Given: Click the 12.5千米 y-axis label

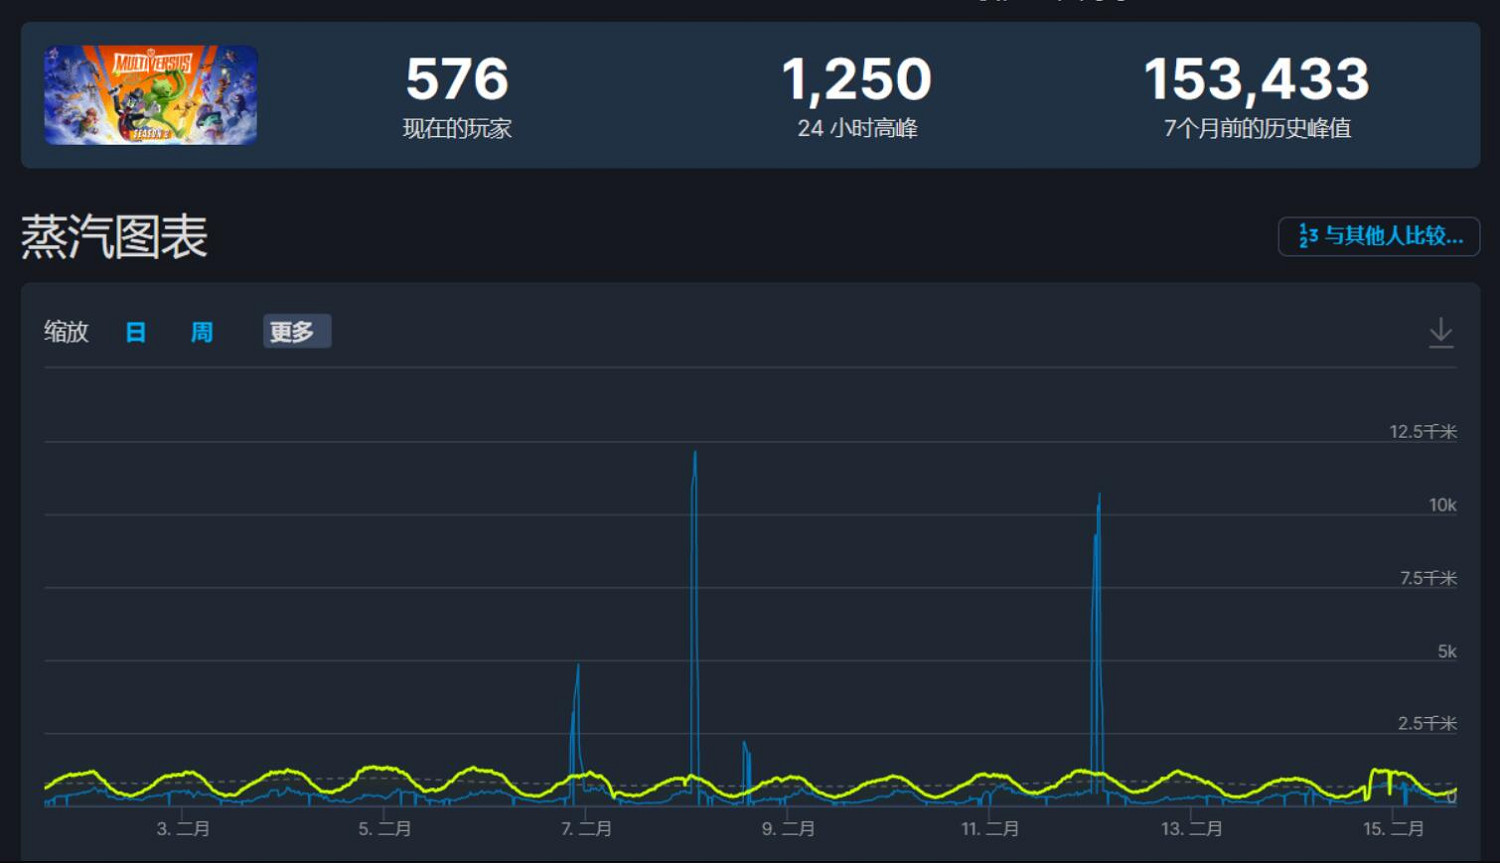Looking at the screenshot, I should pos(1422,432).
